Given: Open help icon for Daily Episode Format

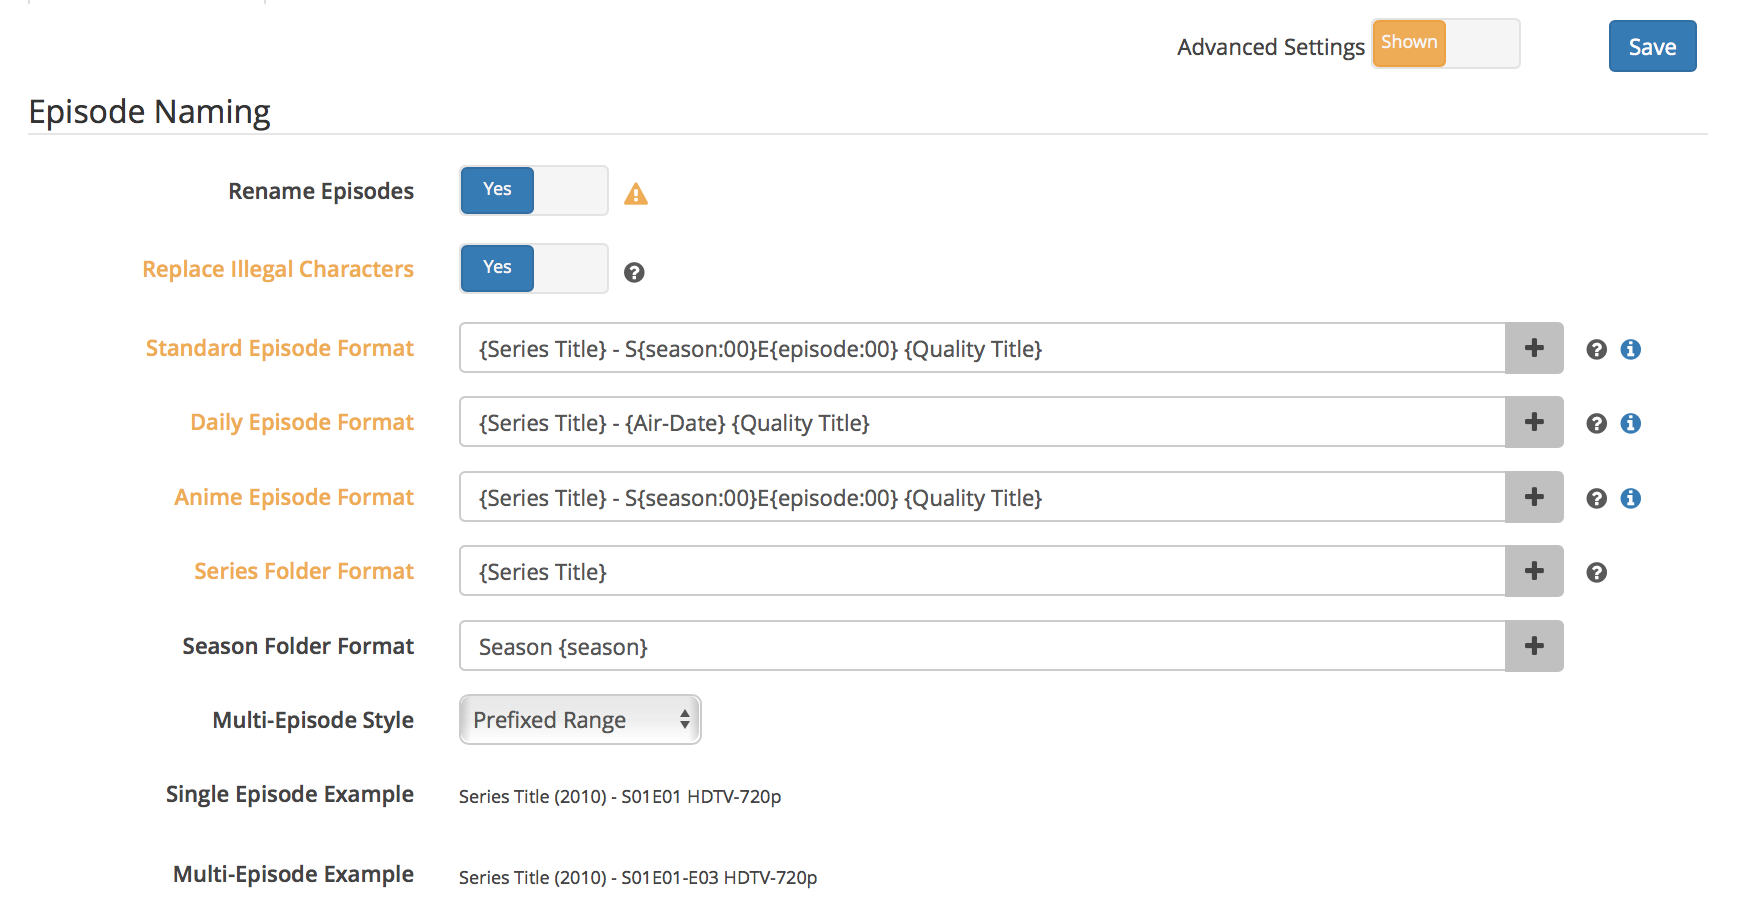Looking at the screenshot, I should (x=1597, y=423).
